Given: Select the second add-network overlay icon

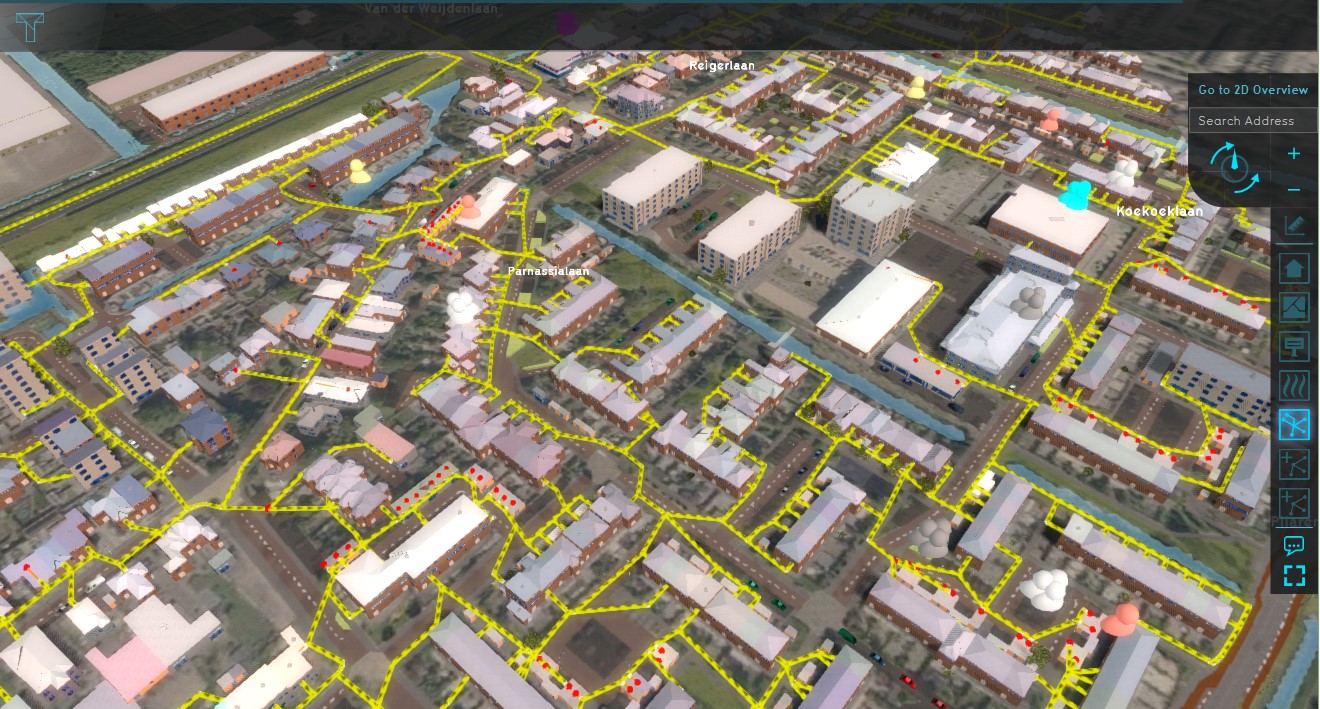Looking at the screenshot, I should [x=1294, y=502].
